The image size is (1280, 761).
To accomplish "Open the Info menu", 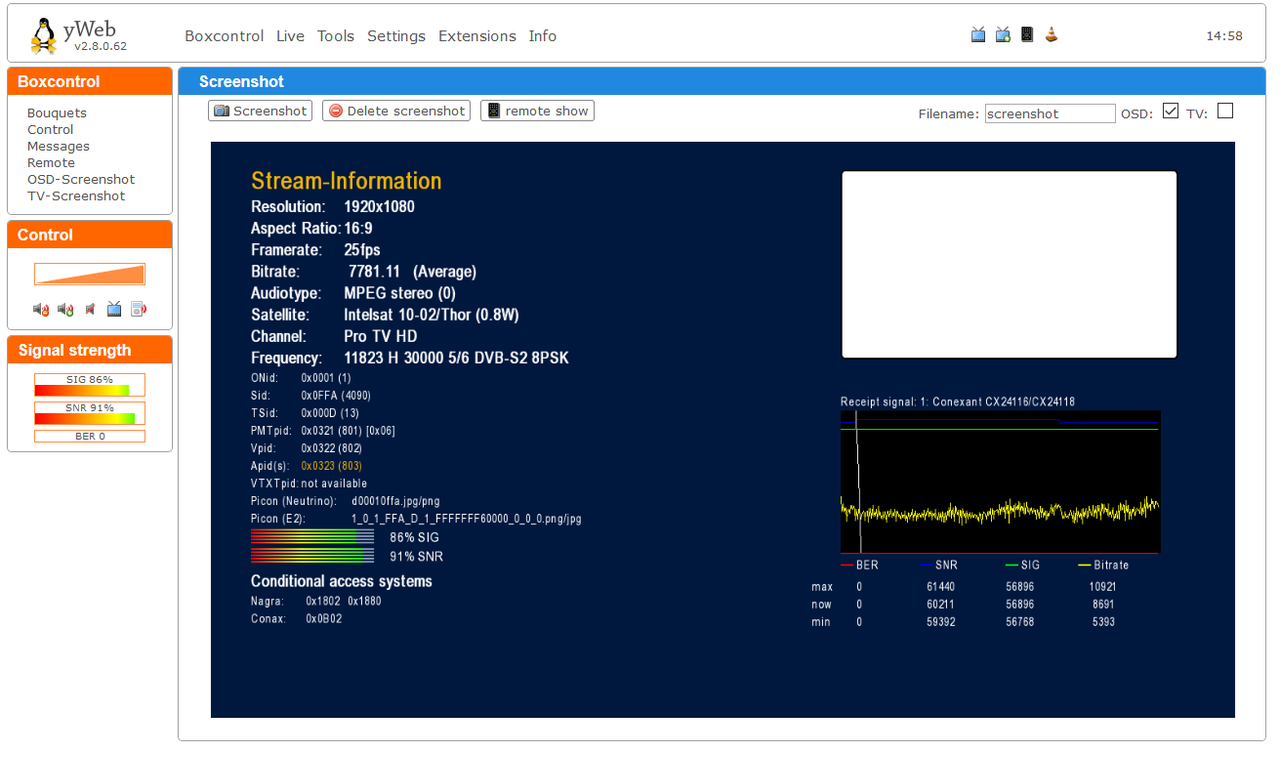I will (x=543, y=36).
